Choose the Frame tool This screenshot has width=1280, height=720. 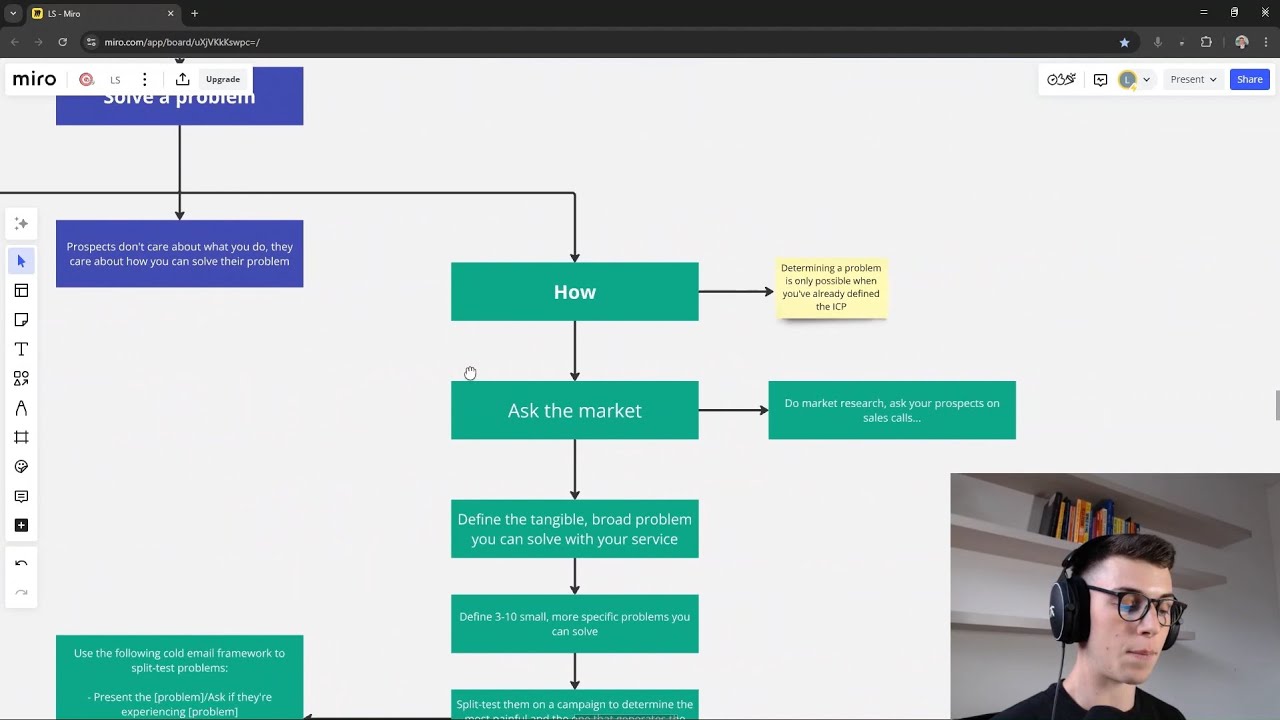21,437
